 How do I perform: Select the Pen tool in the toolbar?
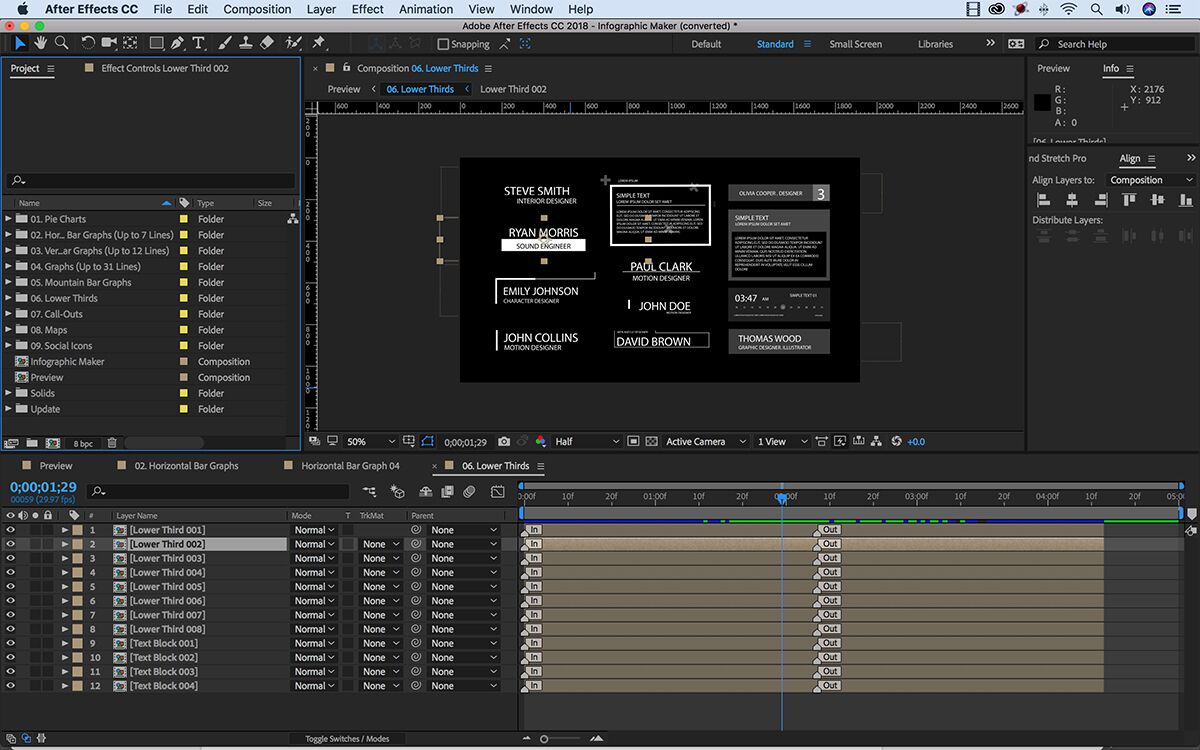179,43
